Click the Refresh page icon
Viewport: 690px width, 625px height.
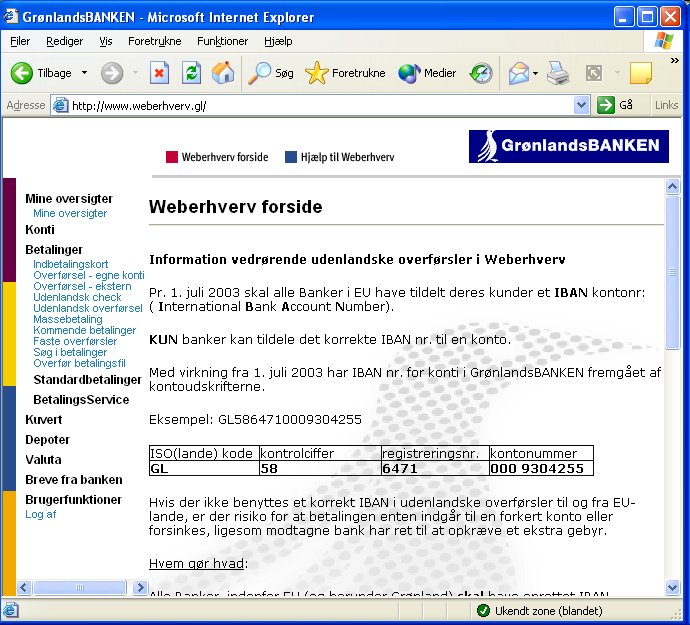pos(191,73)
